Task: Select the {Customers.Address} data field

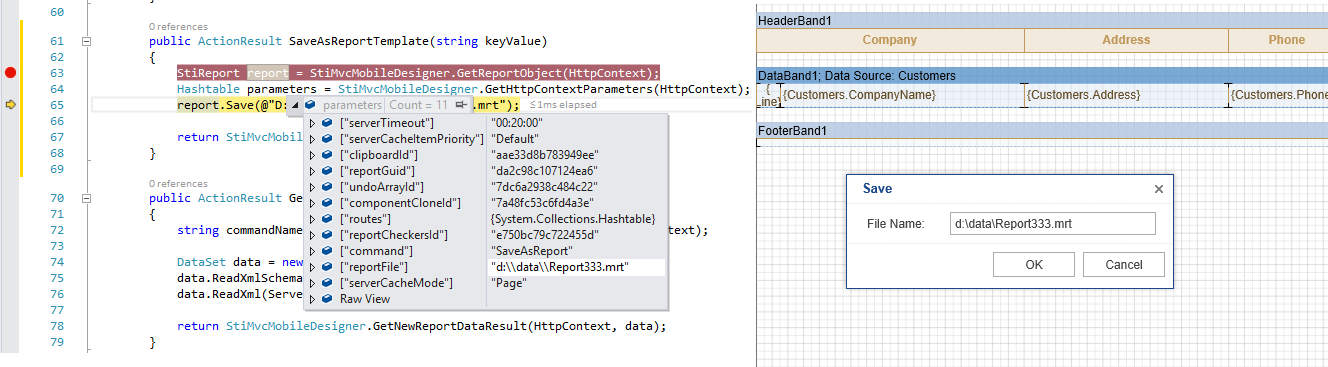Action: point(1126,95)
